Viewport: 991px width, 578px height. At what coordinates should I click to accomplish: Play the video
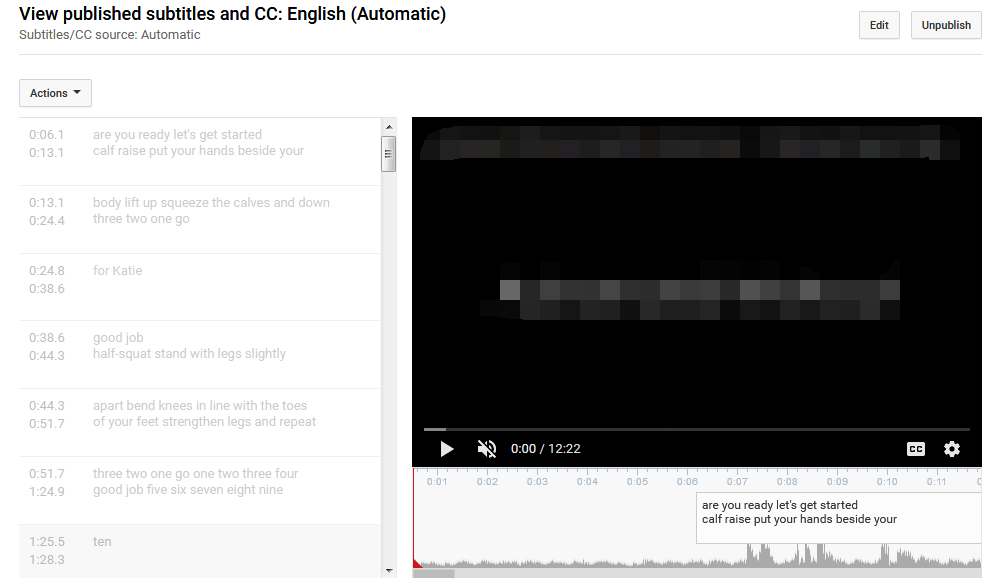(x=447, y=449)
